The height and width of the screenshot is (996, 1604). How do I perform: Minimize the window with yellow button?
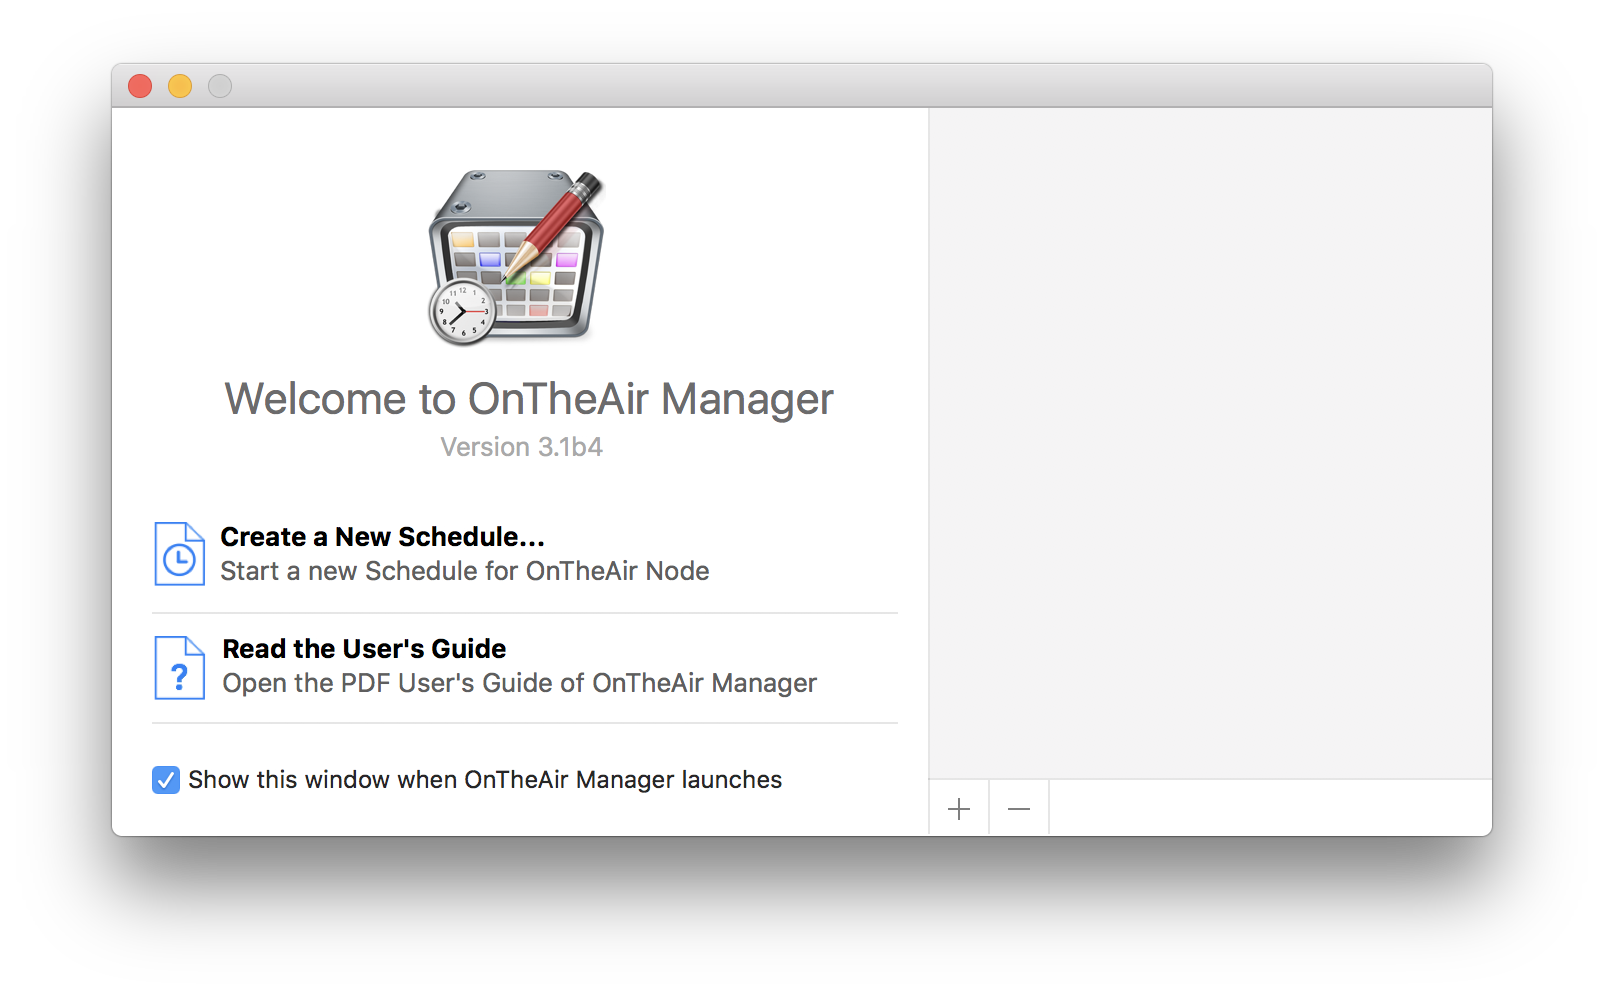coord(180,86)
